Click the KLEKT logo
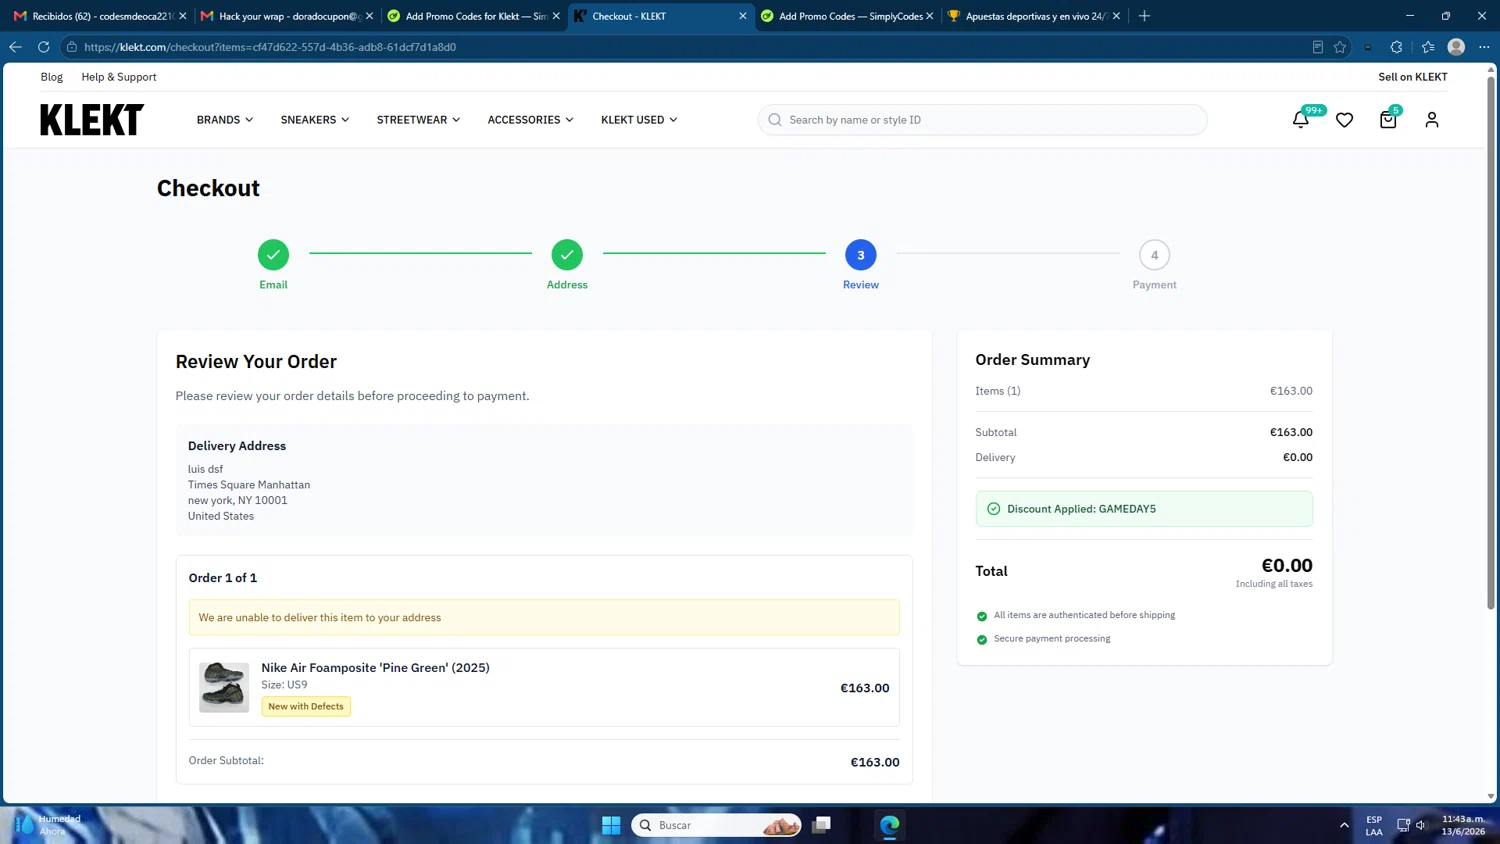 tap(92, 120)
